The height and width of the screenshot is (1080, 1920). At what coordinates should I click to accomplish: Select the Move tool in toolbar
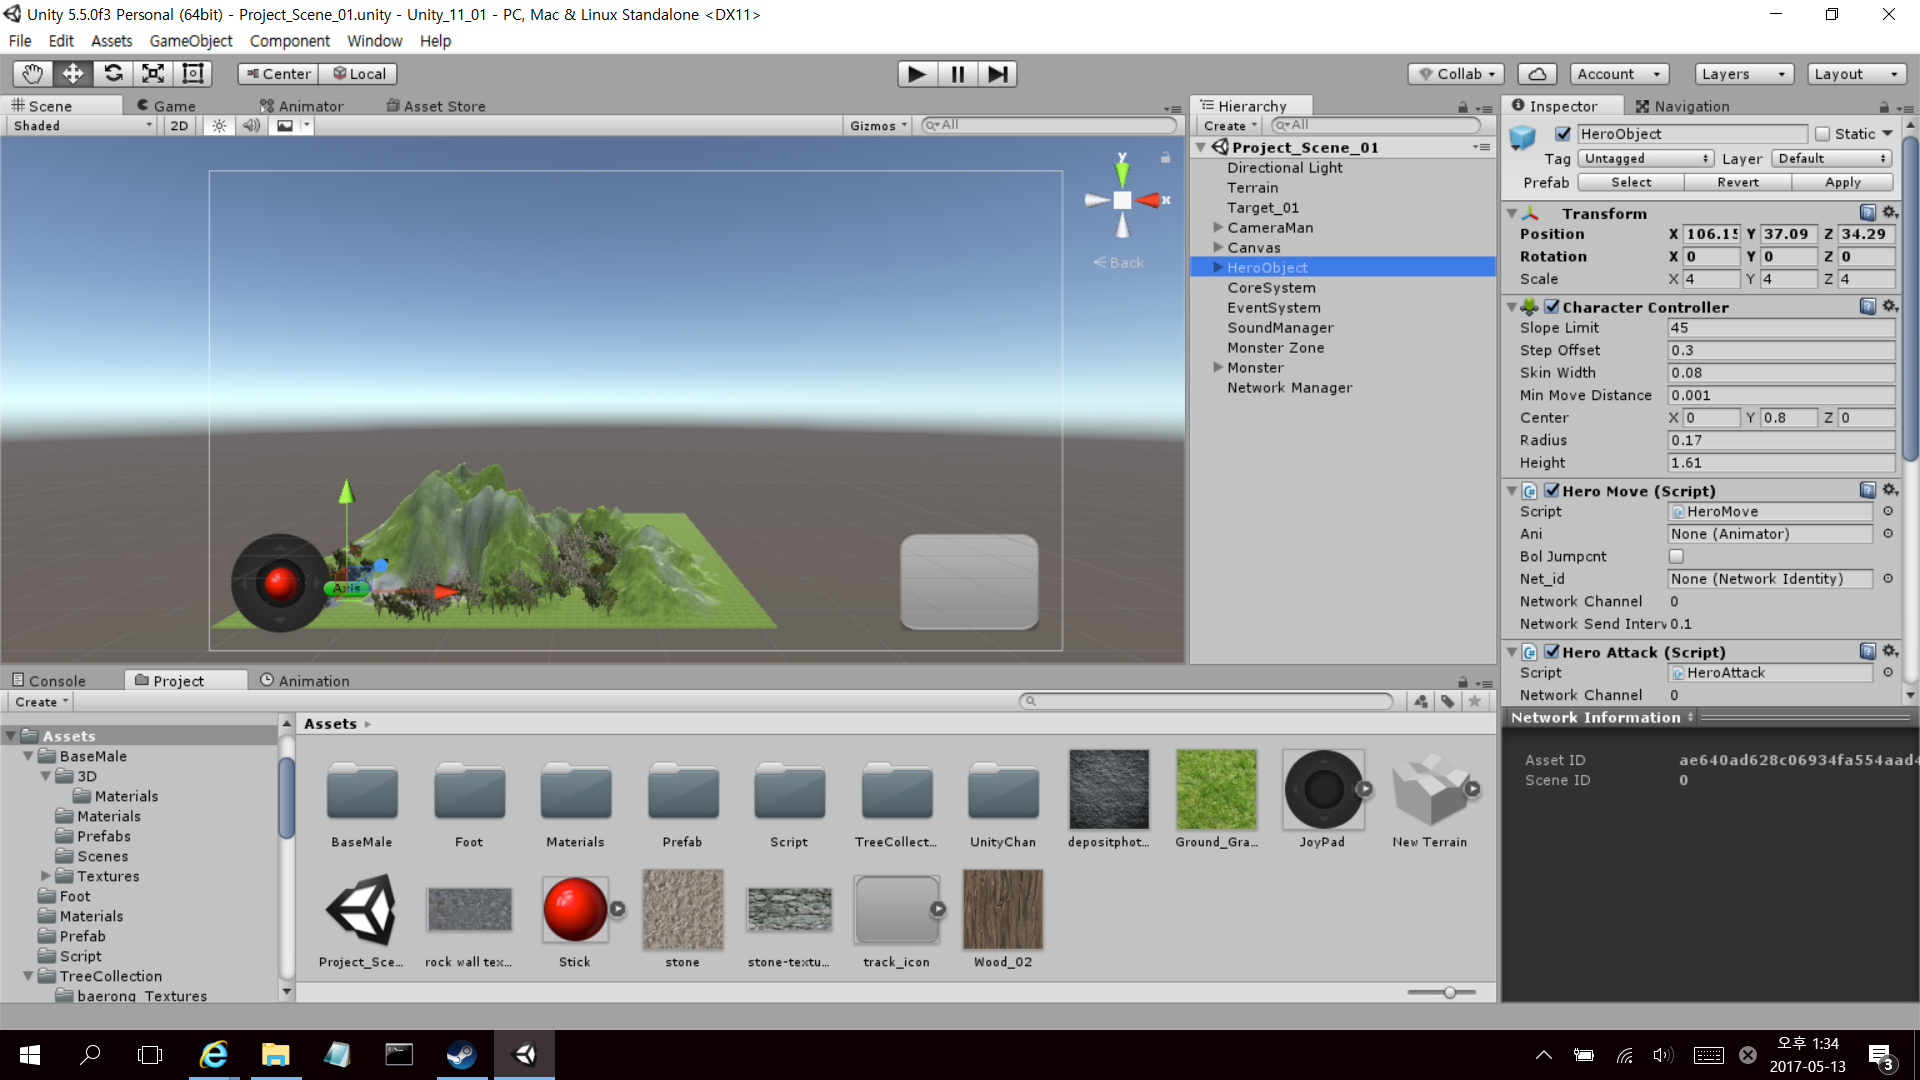coord(72,73)
